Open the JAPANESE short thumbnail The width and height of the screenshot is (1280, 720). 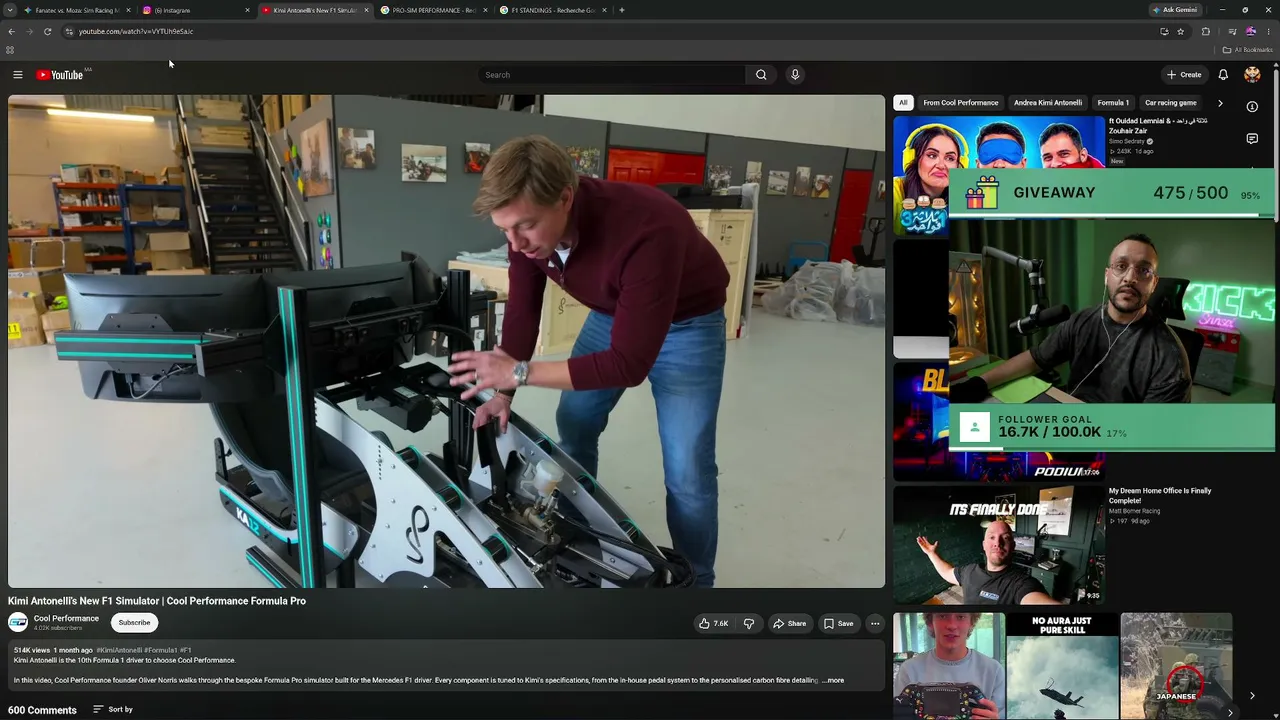[1176, 667]
